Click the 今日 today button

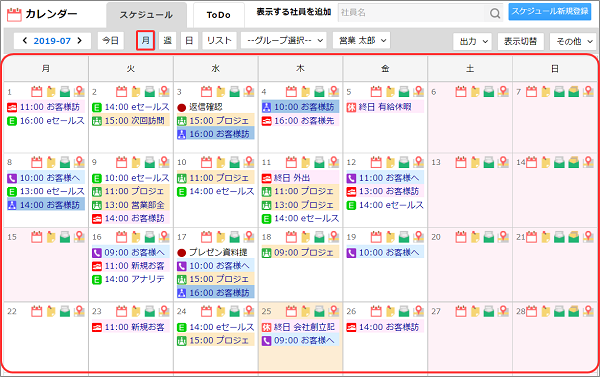tap(111, 40)
